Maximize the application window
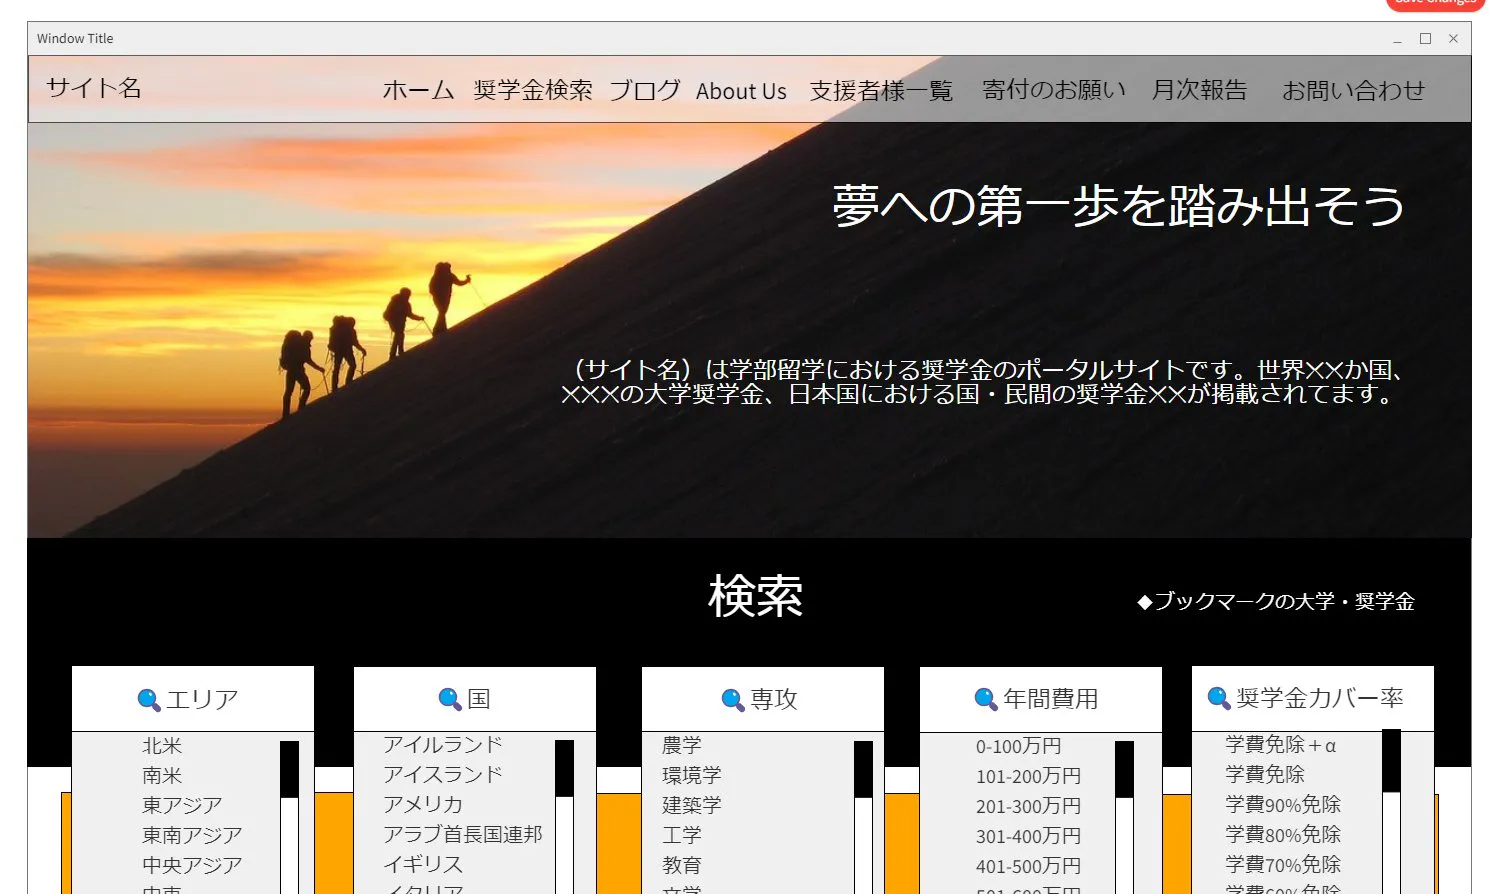 1425,39
